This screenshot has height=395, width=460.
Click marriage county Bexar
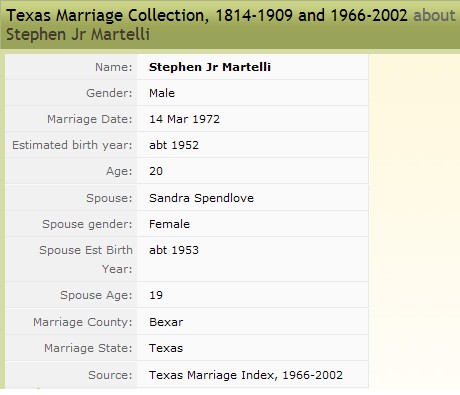point(166,322)
